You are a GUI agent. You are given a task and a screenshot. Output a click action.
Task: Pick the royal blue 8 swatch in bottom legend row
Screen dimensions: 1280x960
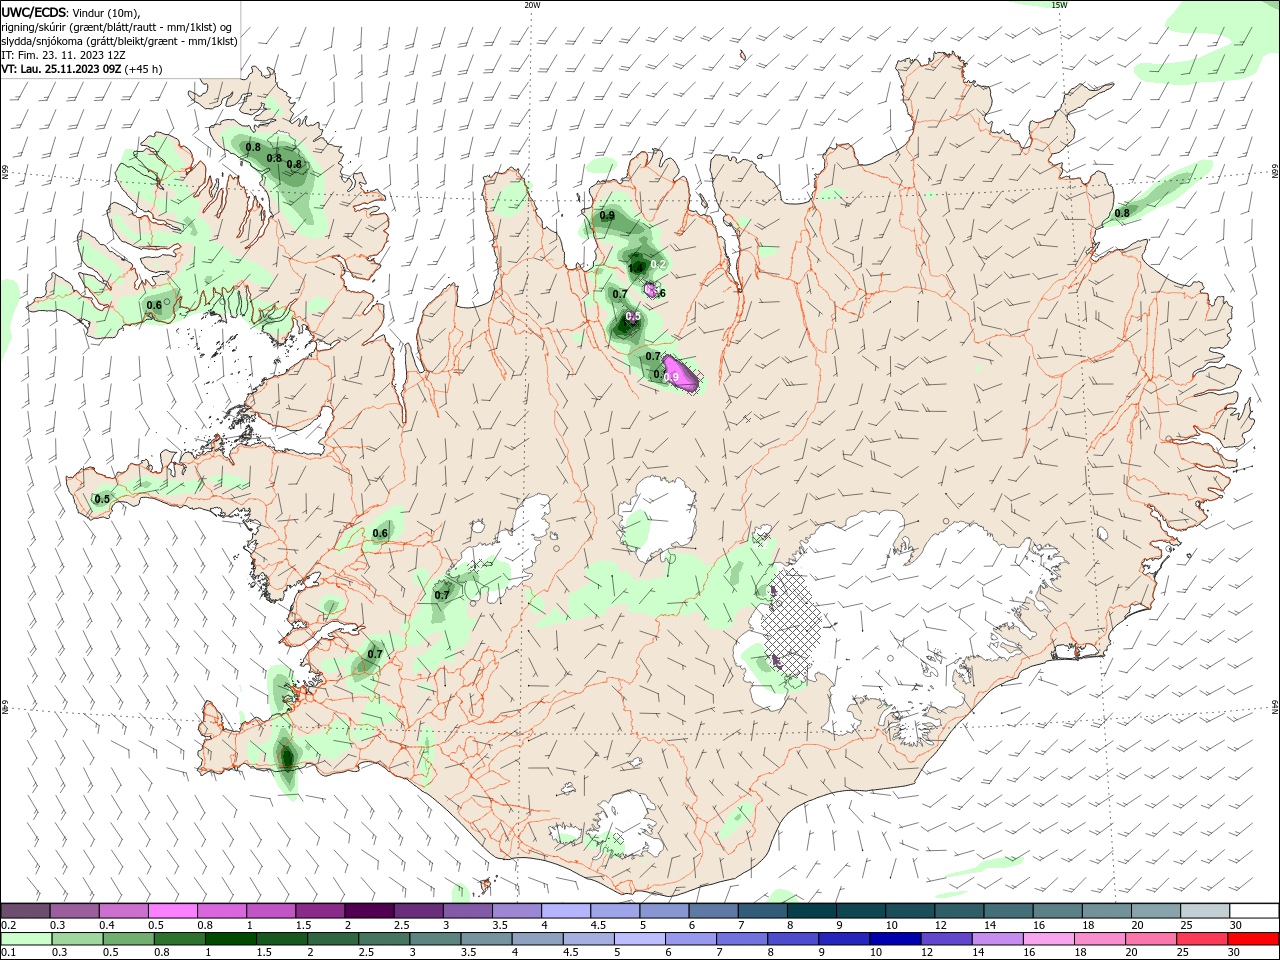(x=792, y=939)
